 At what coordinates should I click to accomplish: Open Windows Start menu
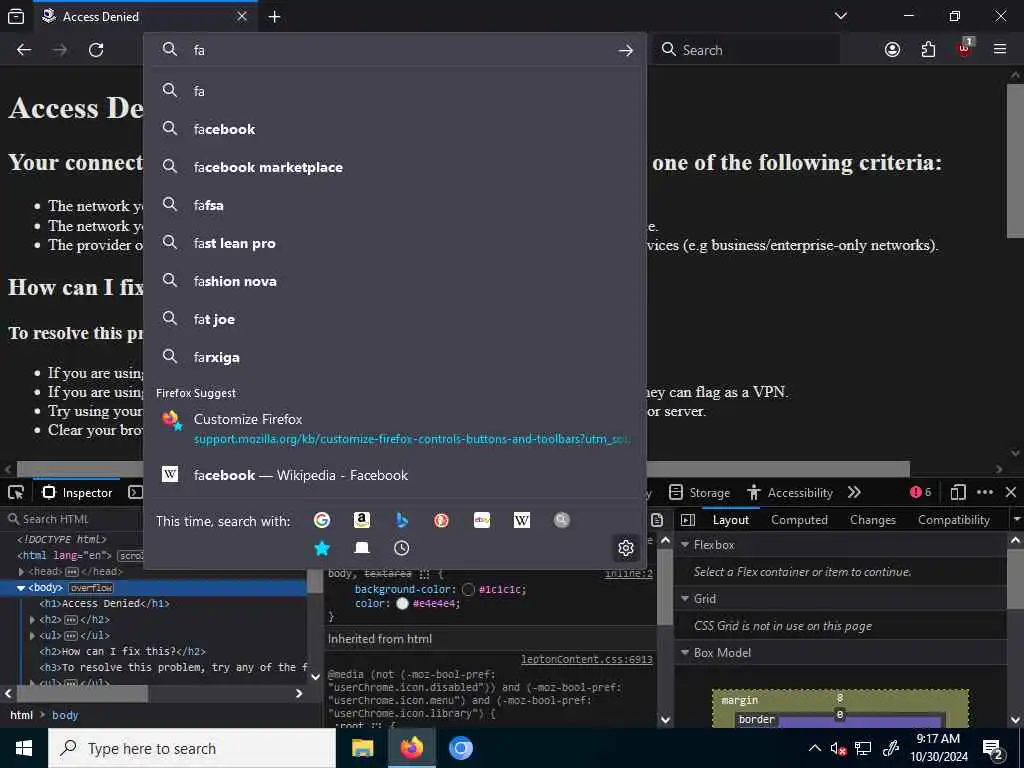click(24, 748)
